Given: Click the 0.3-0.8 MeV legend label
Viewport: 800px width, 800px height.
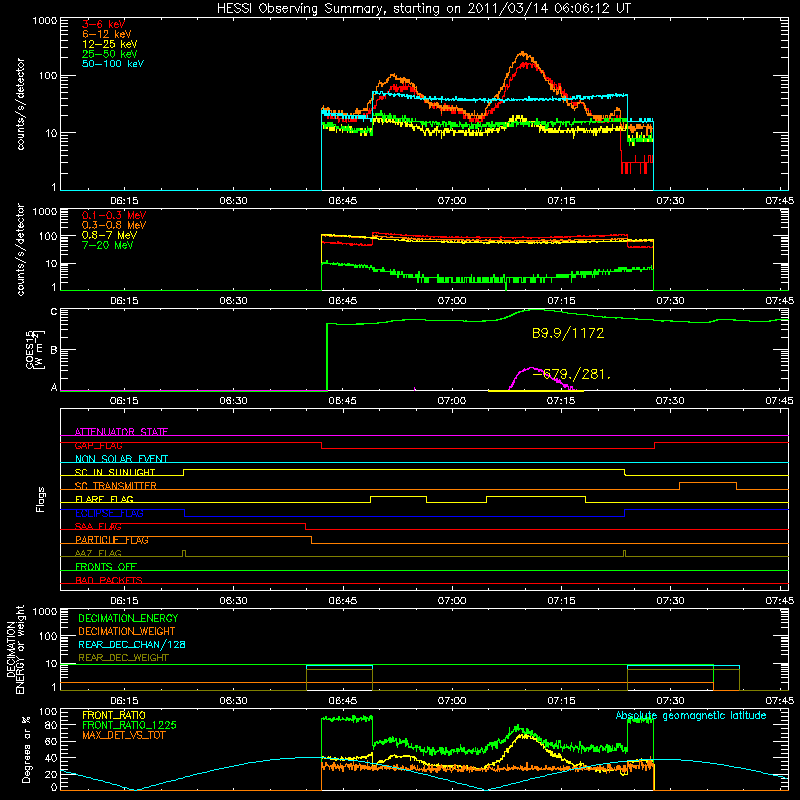Looking at the screenshot, I should coord(114,225).
